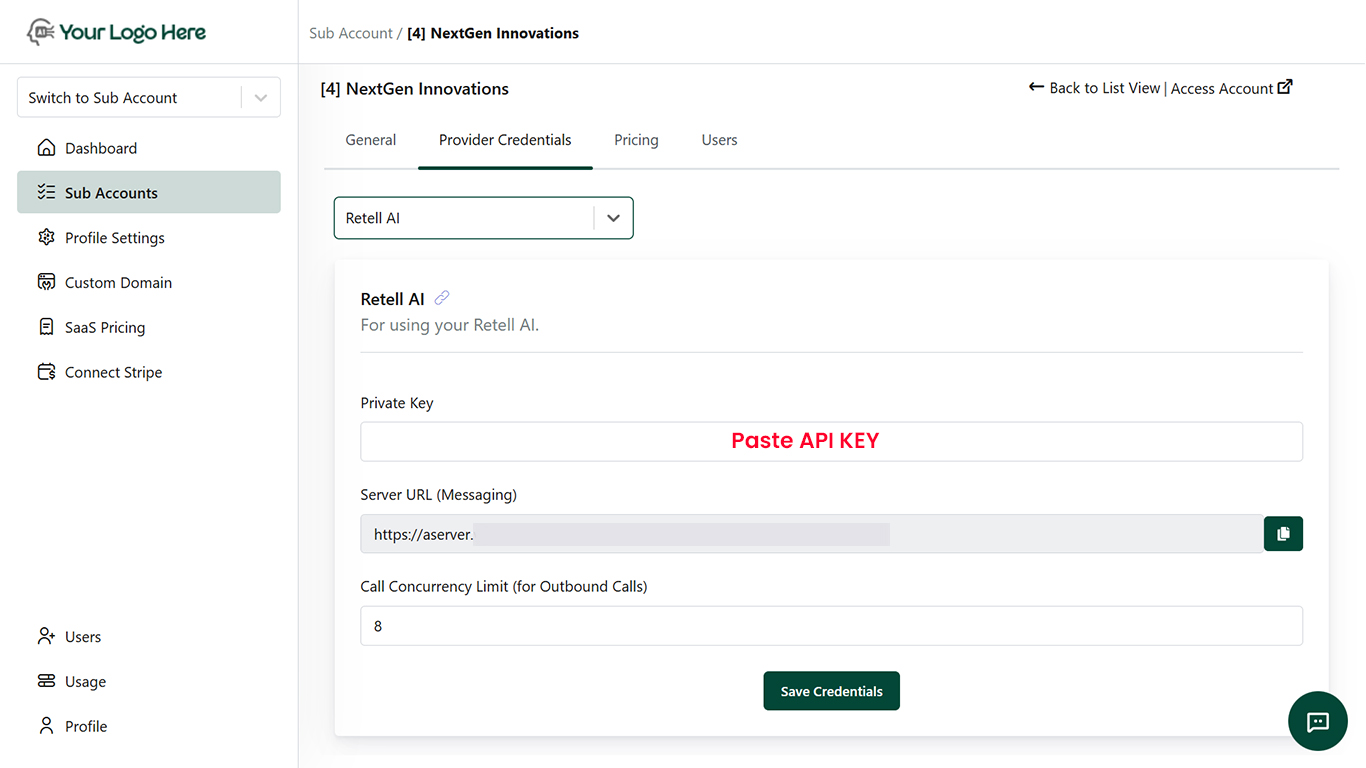1366x768 pixels.
Task: Open the chat support widget
Action: 1318,721
